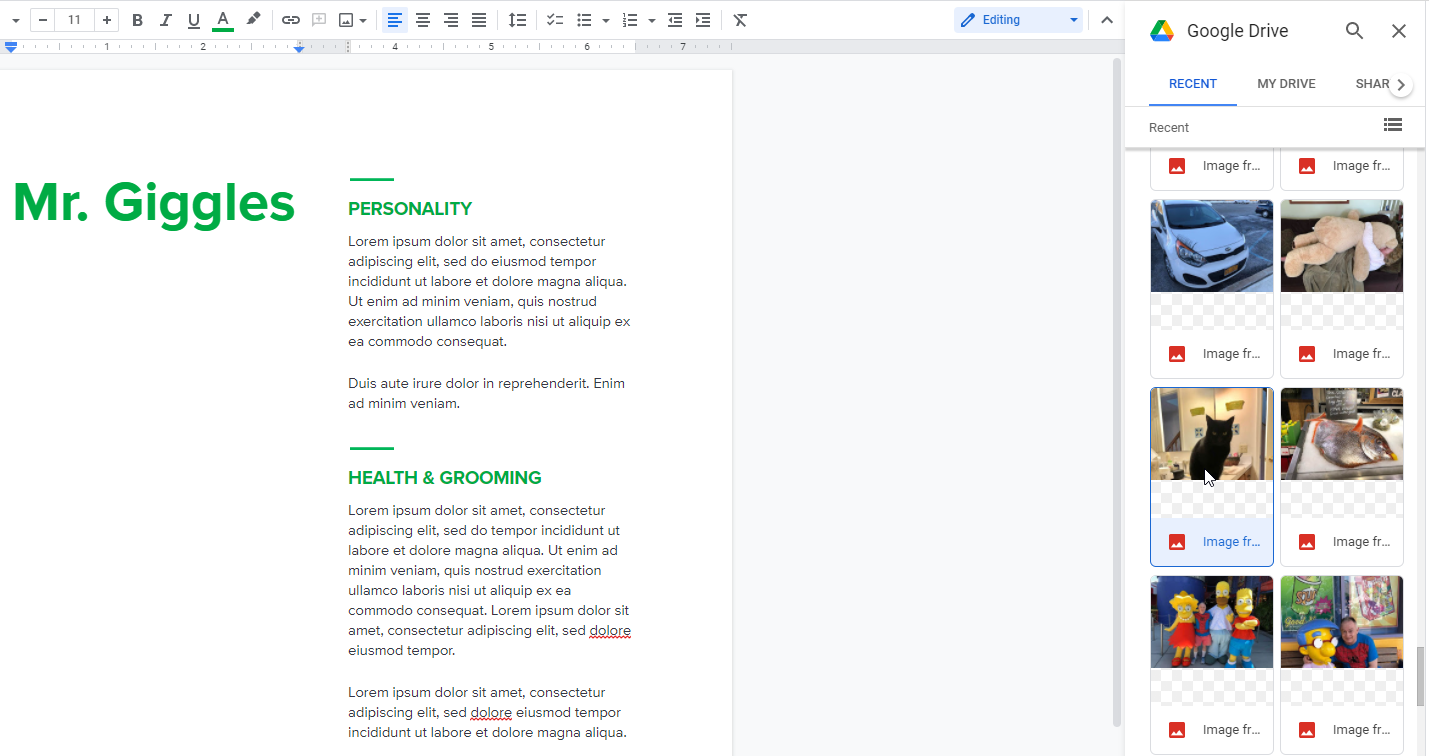The image size is (1429, 756).
Task: Click the image file icon under black cat
Action: (x=1177, y=542)
